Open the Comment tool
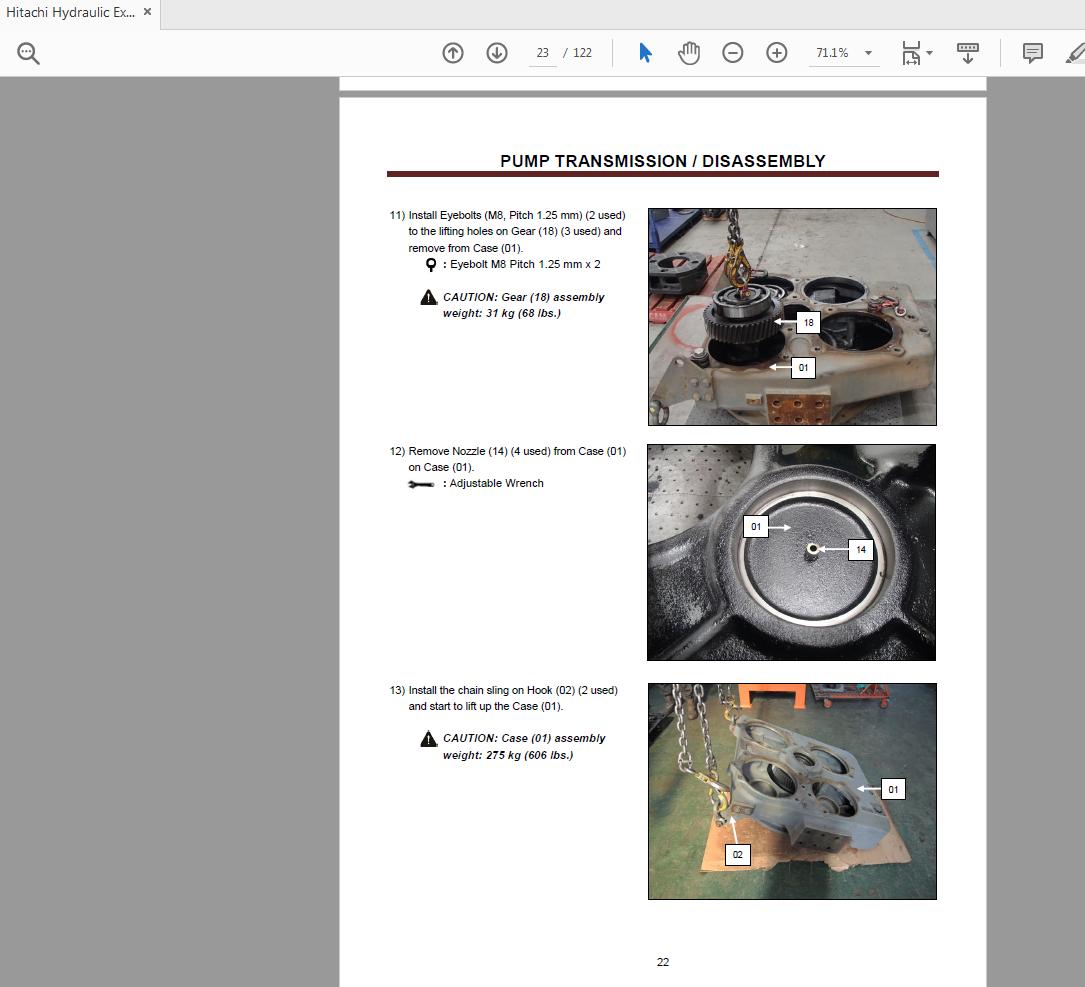 pyautogui.click(x=1031, y=52)
